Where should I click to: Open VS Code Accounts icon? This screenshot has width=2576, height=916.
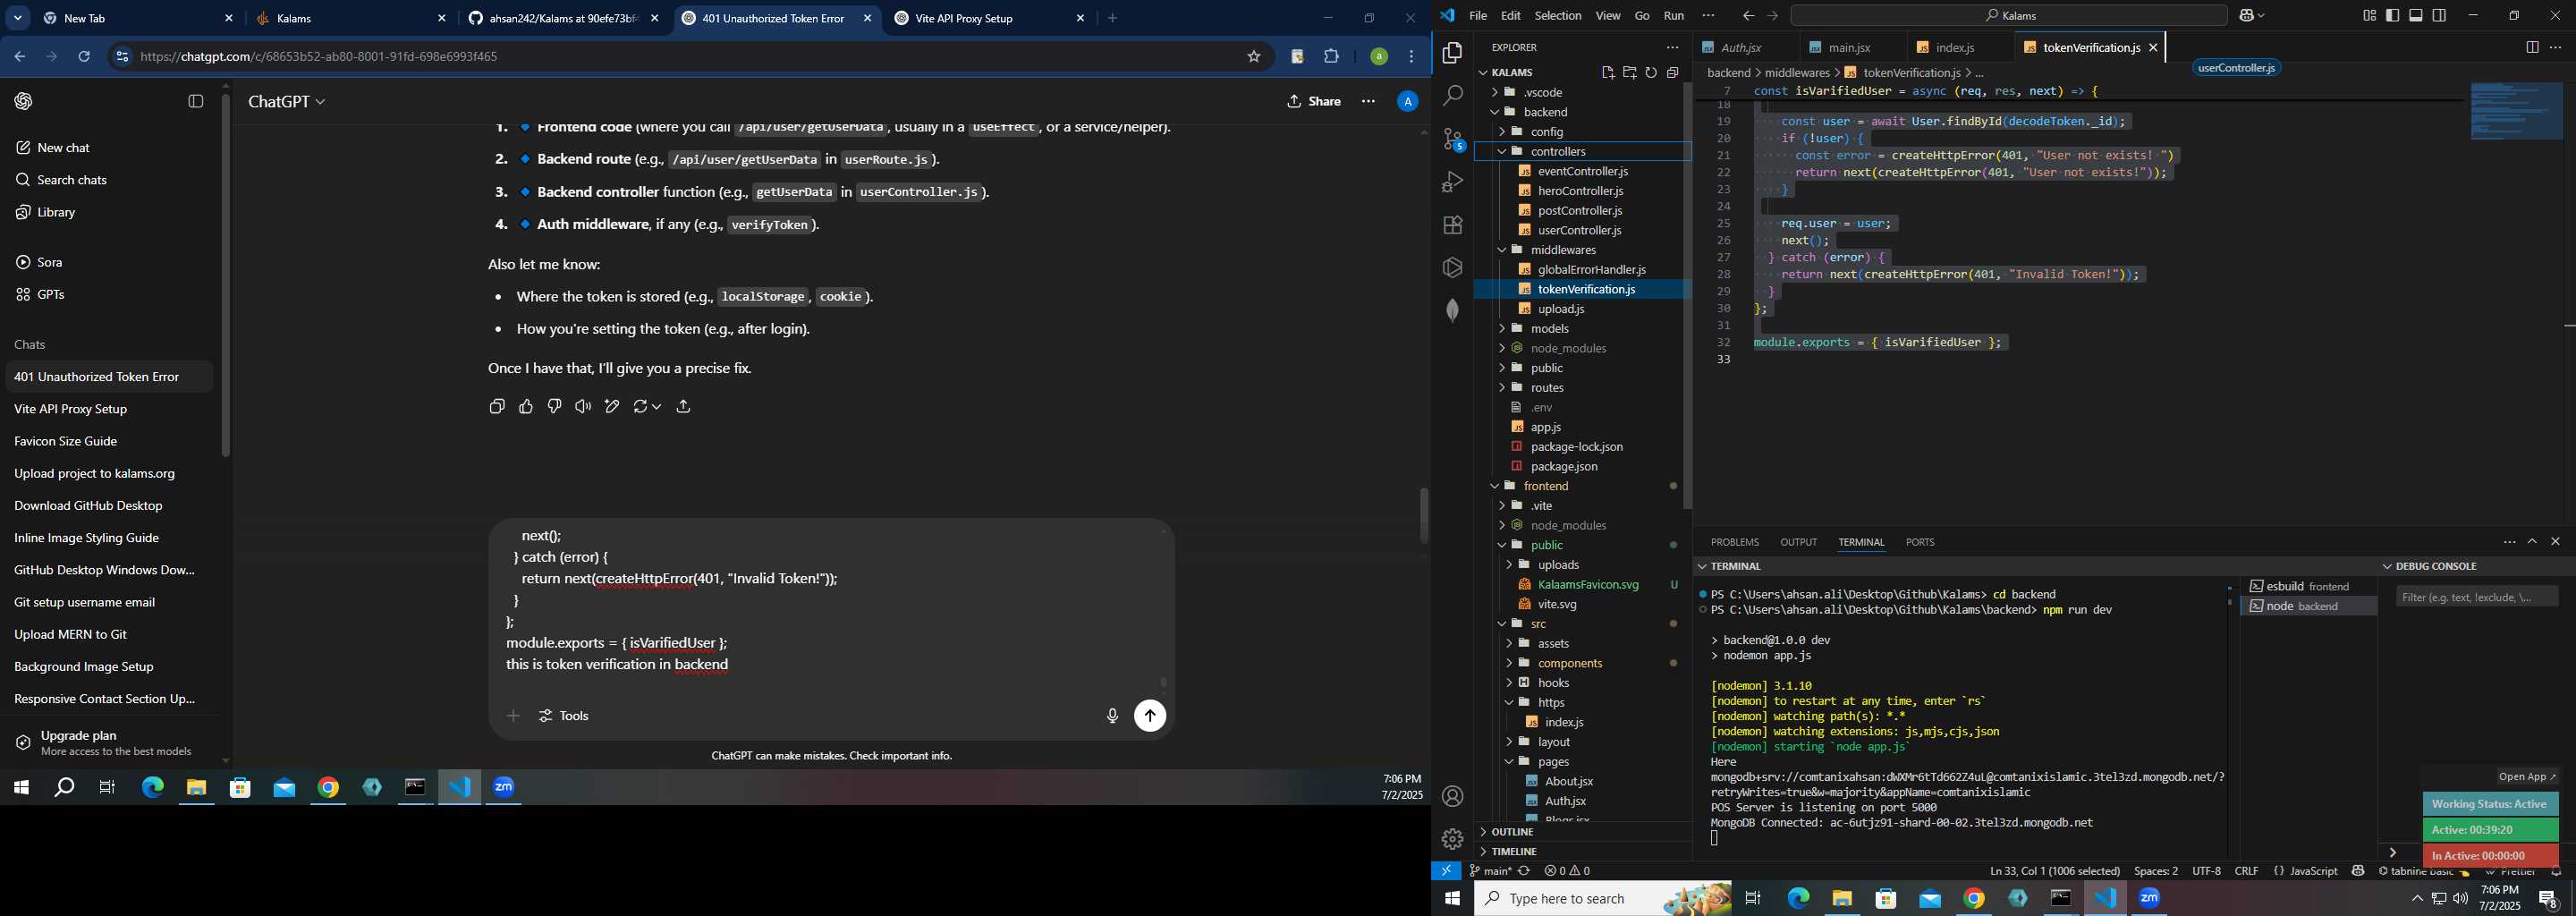(1452, 796)
